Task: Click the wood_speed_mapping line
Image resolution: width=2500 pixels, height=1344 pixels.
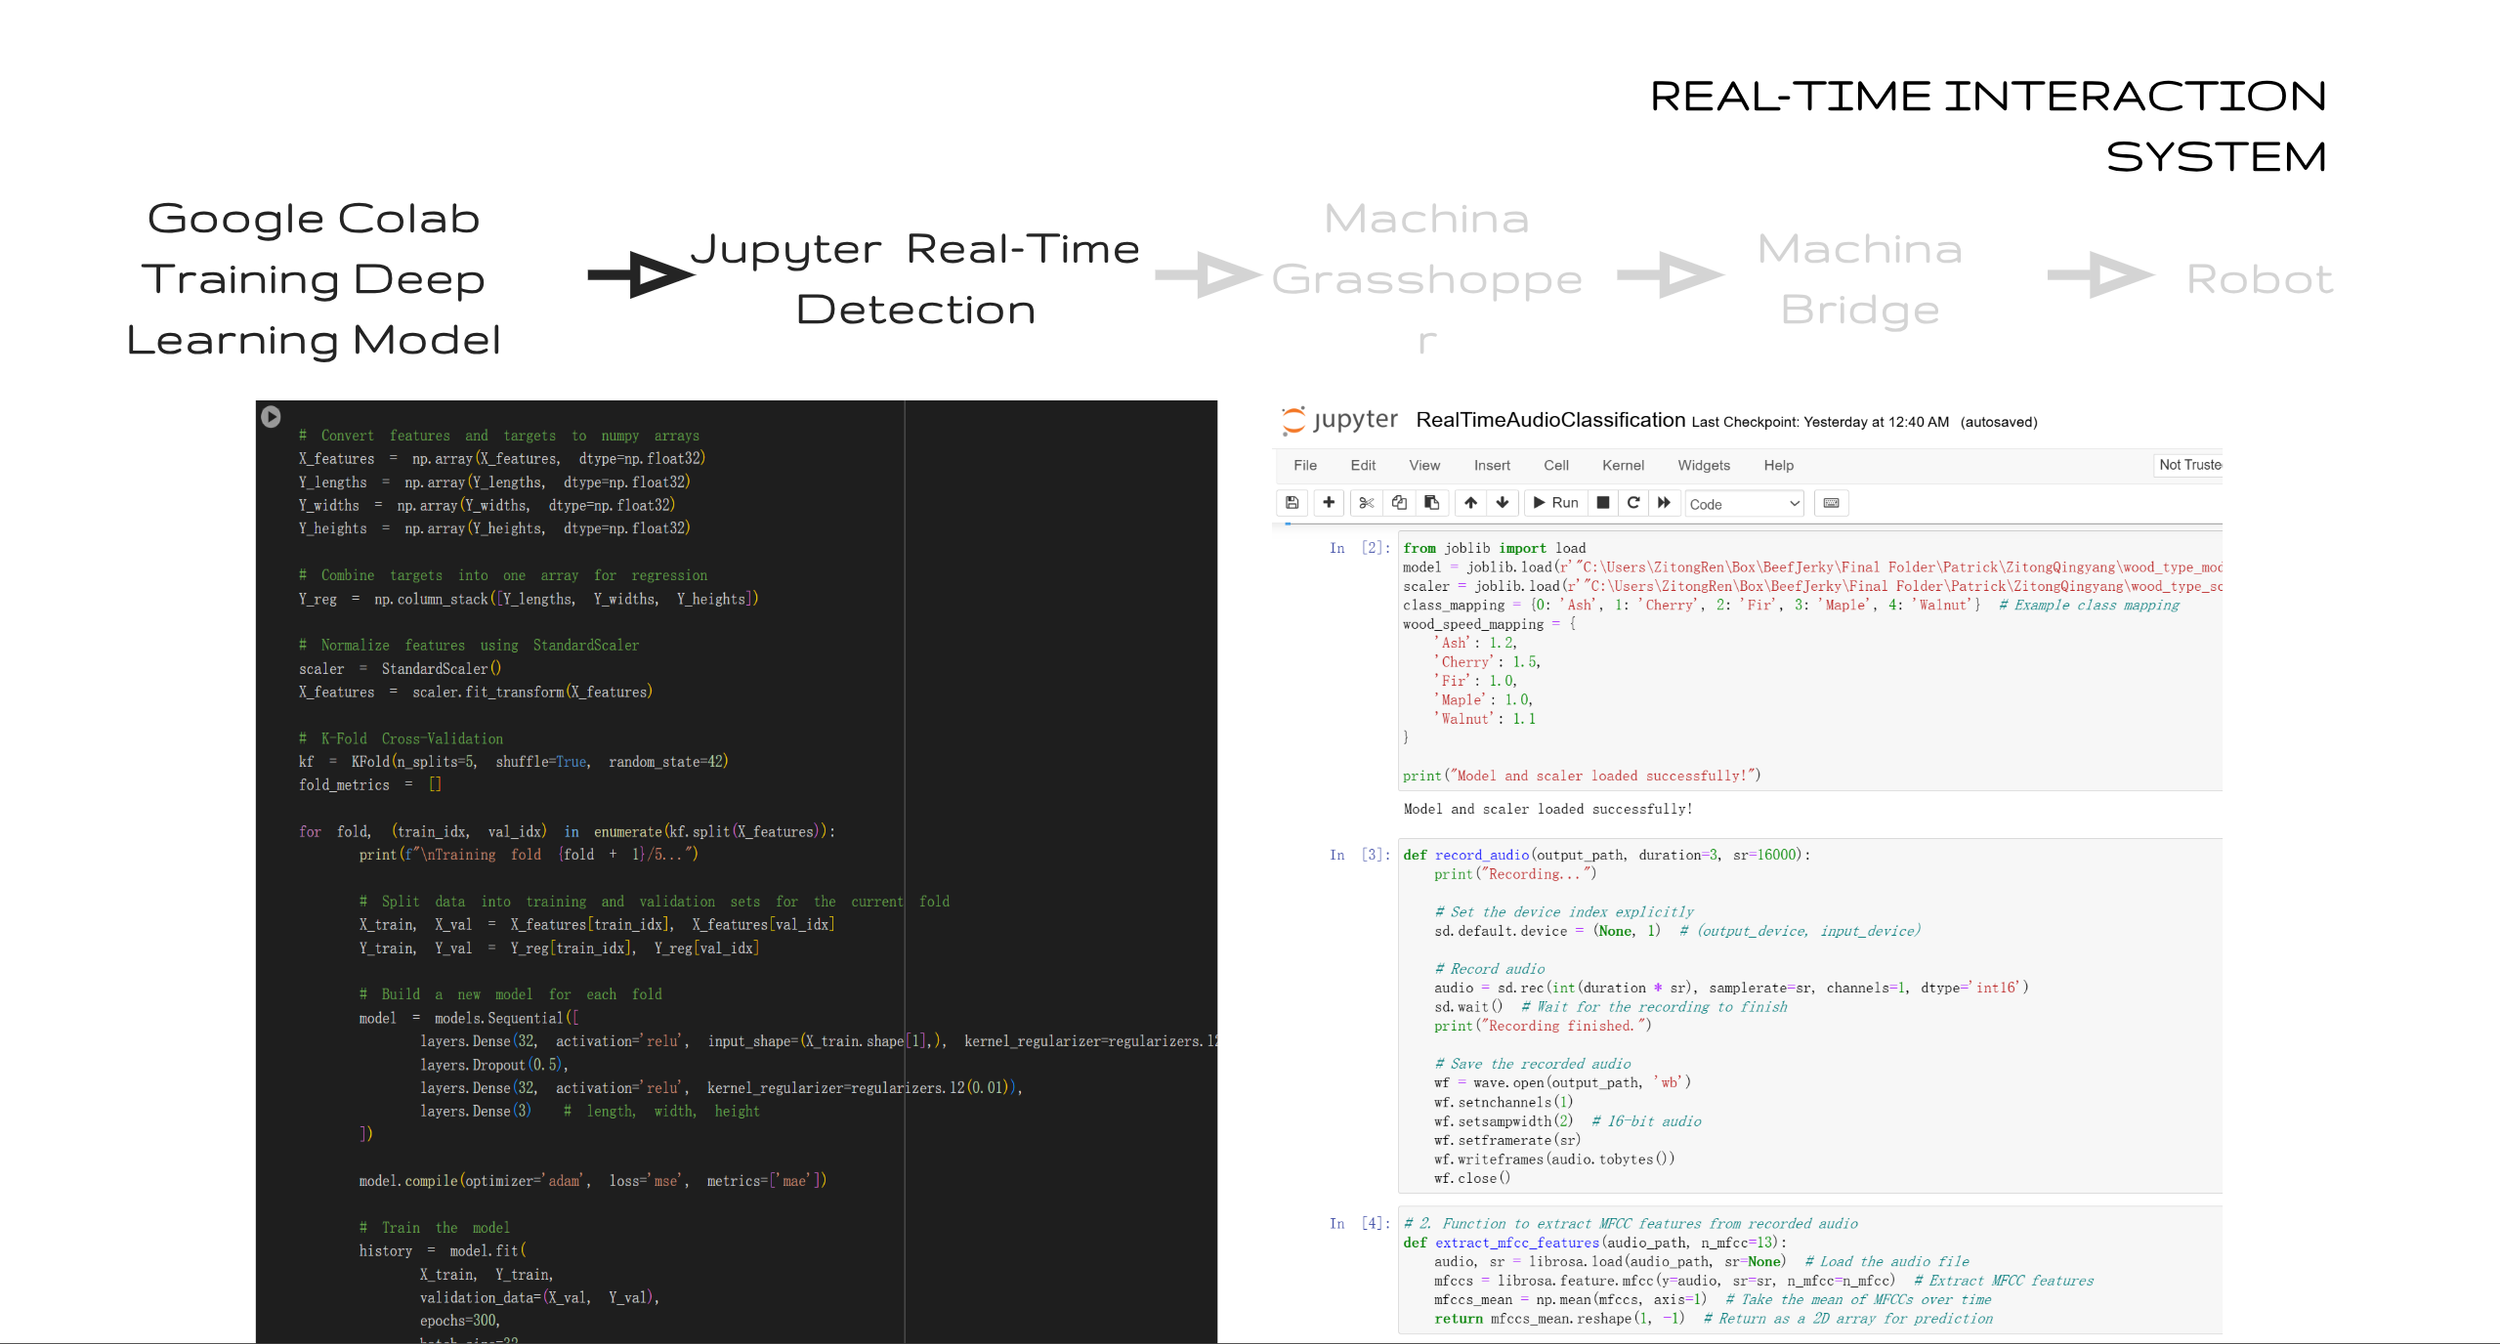Action: click(1489, 624)
